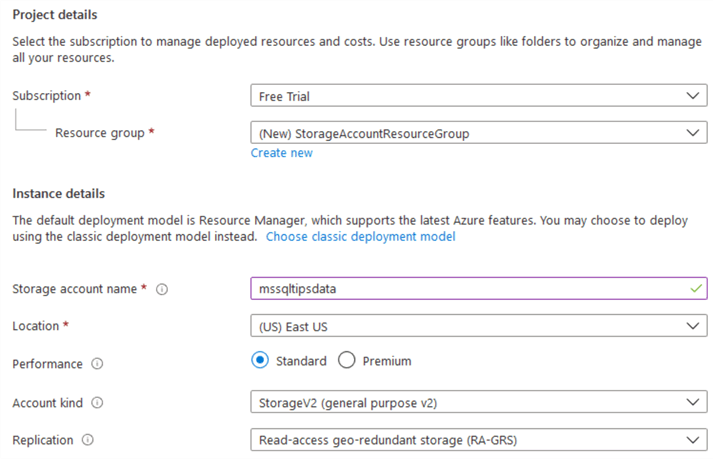Image resolution: width=713 pixels, height=459 pixels.
Task: Click the Create new resource group link
Action: point(281,153)
